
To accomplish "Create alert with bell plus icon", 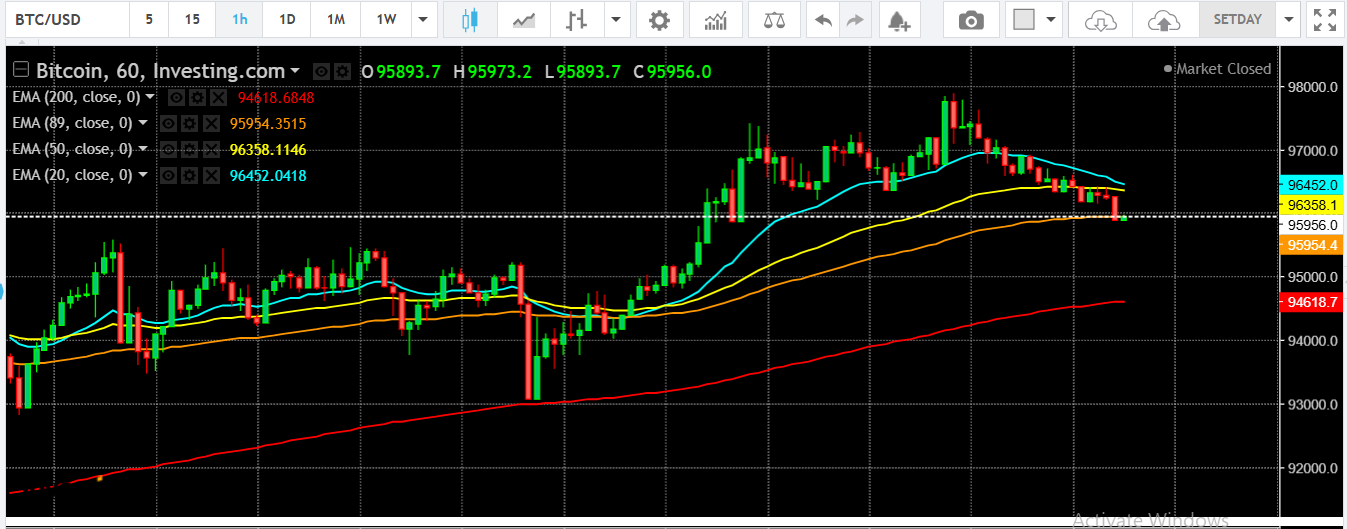I will 900,20.
